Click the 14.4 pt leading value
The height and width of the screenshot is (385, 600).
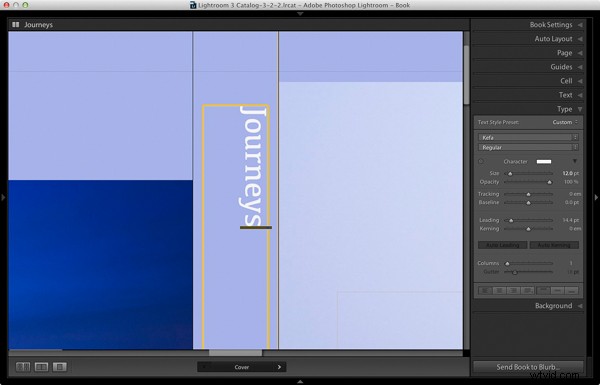tap(571, 220)
